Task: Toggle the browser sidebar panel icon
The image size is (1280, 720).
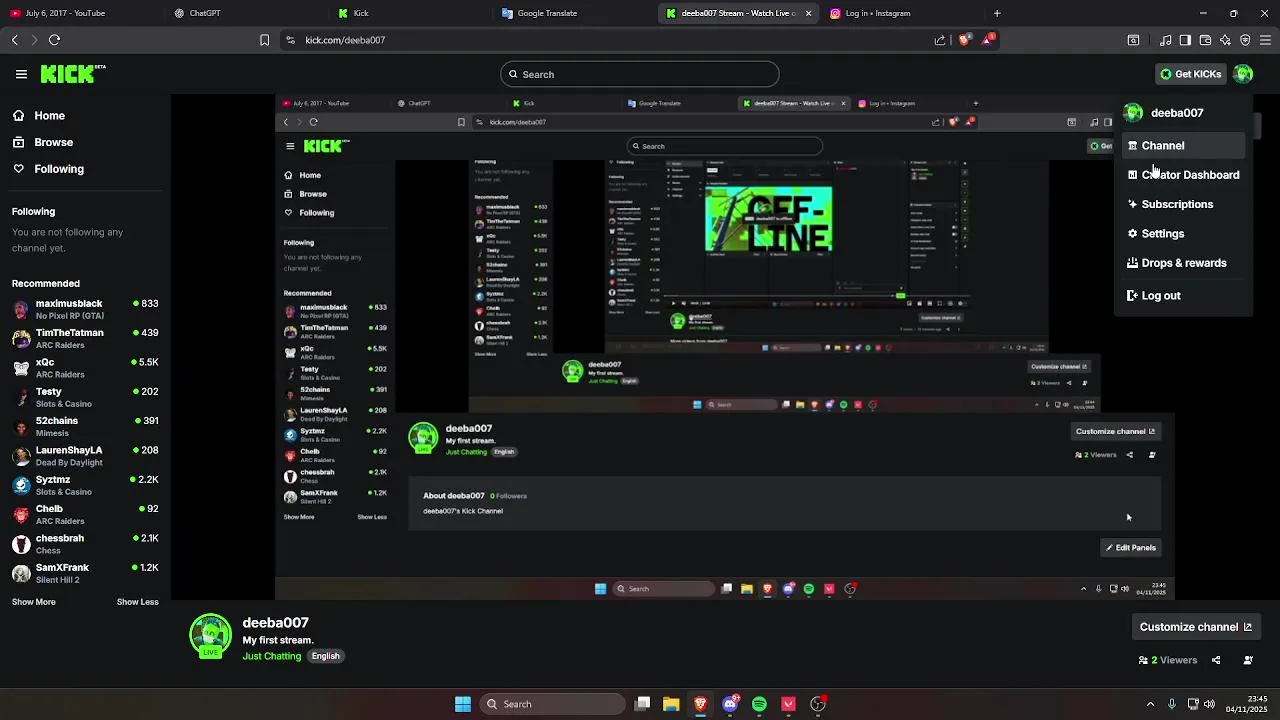Action: 1185,40
